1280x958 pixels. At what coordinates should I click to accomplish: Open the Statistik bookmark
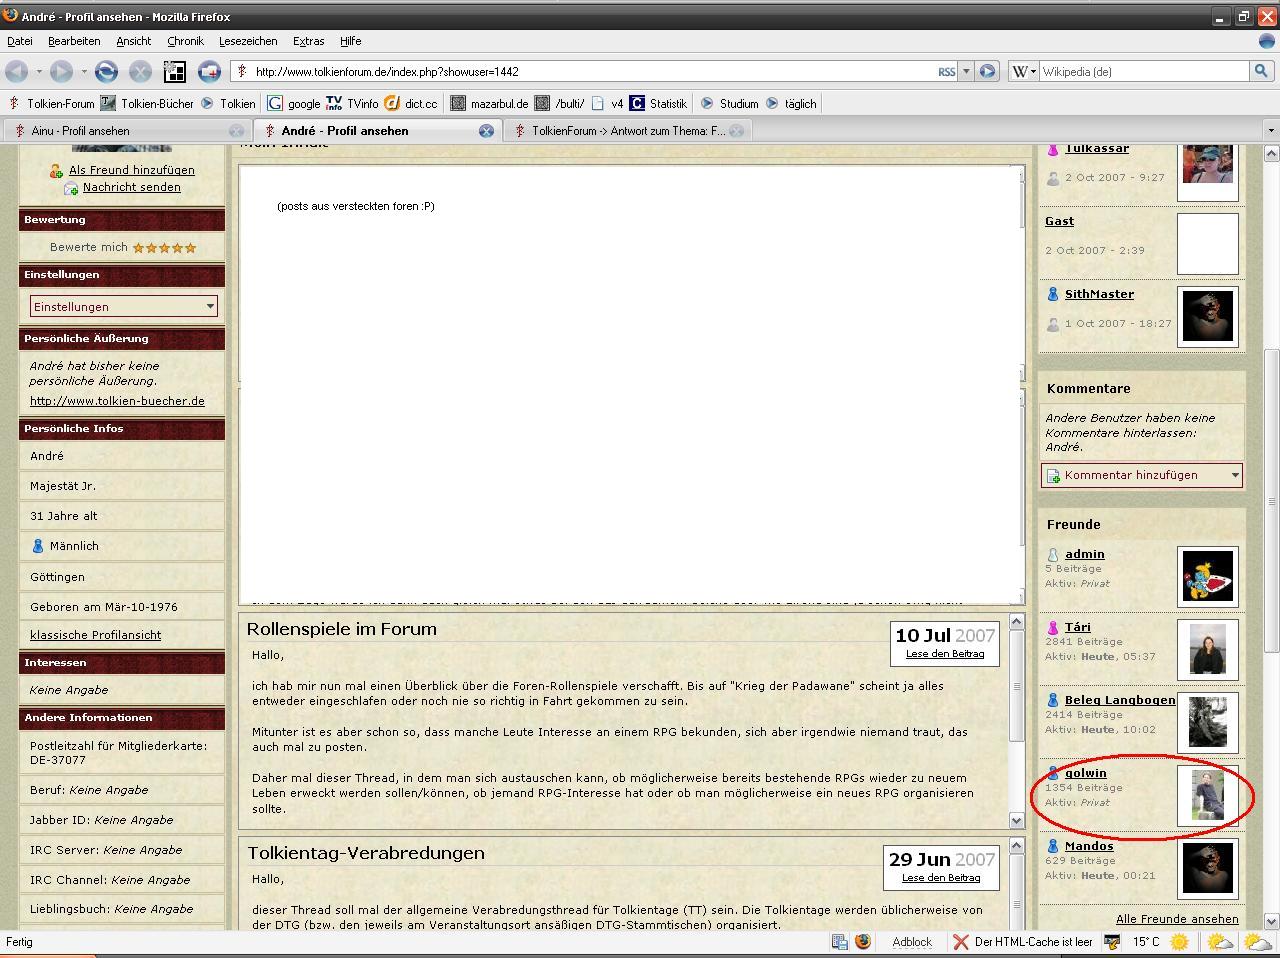[658, 103]
